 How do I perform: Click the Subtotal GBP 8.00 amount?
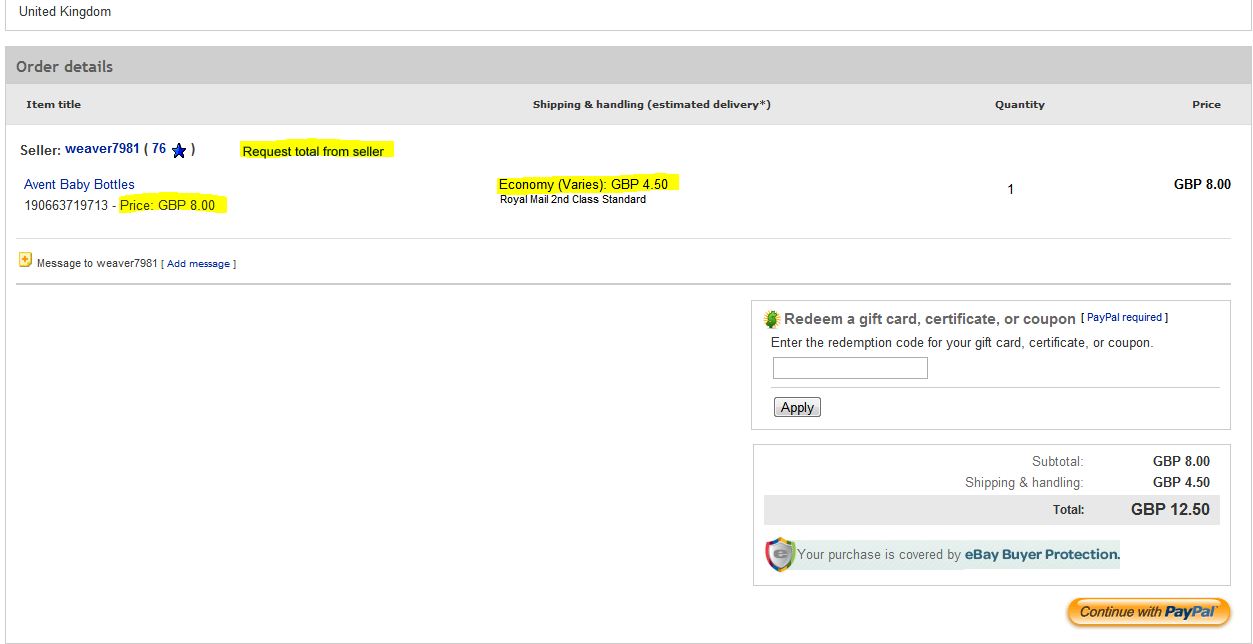(x=1181, y=461)
